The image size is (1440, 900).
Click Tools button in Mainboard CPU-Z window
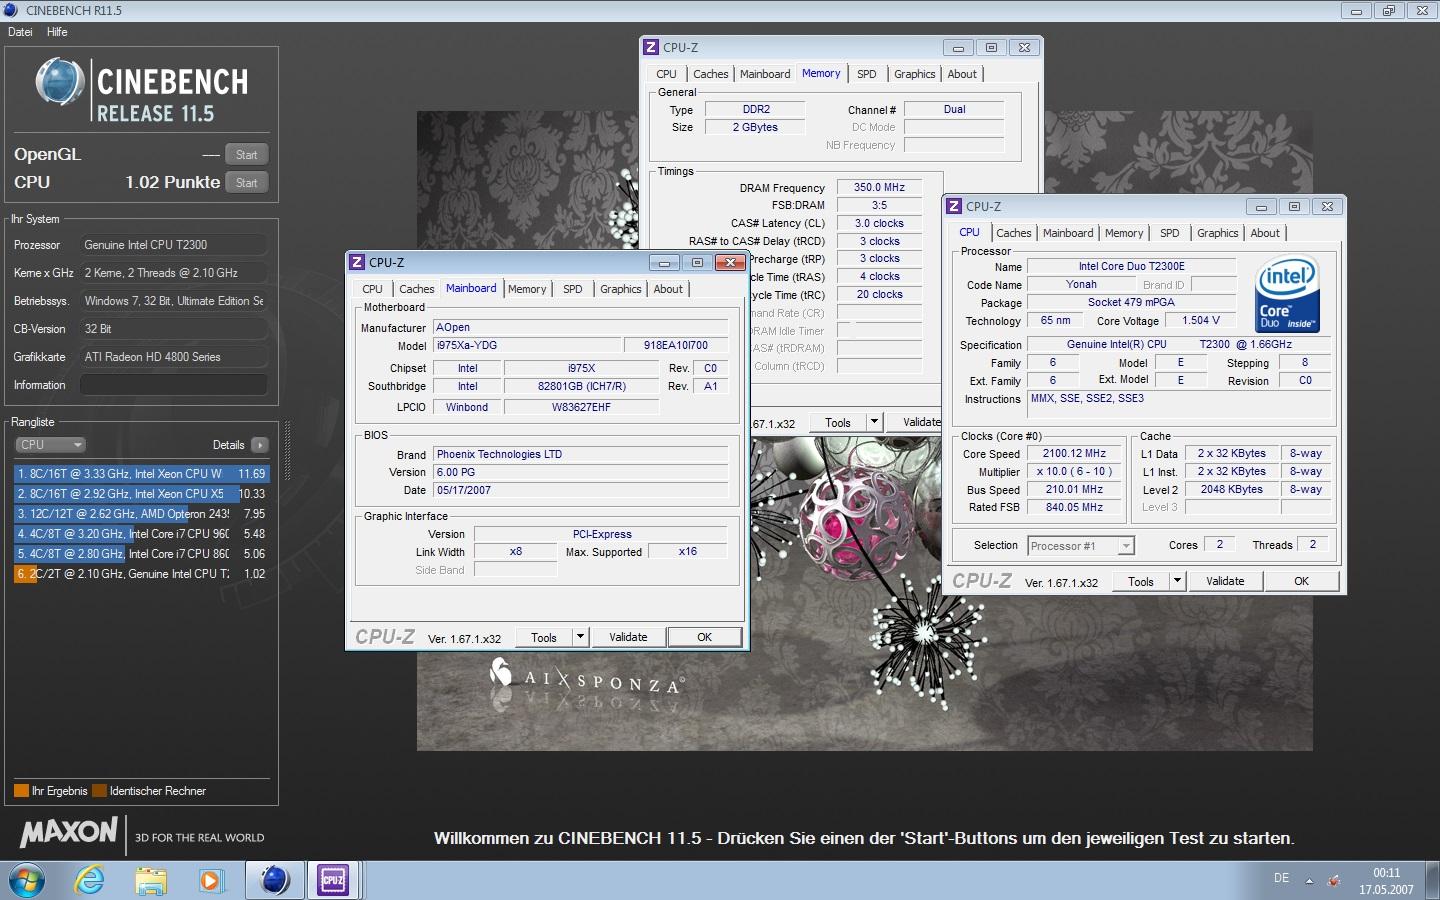point(544,637)
